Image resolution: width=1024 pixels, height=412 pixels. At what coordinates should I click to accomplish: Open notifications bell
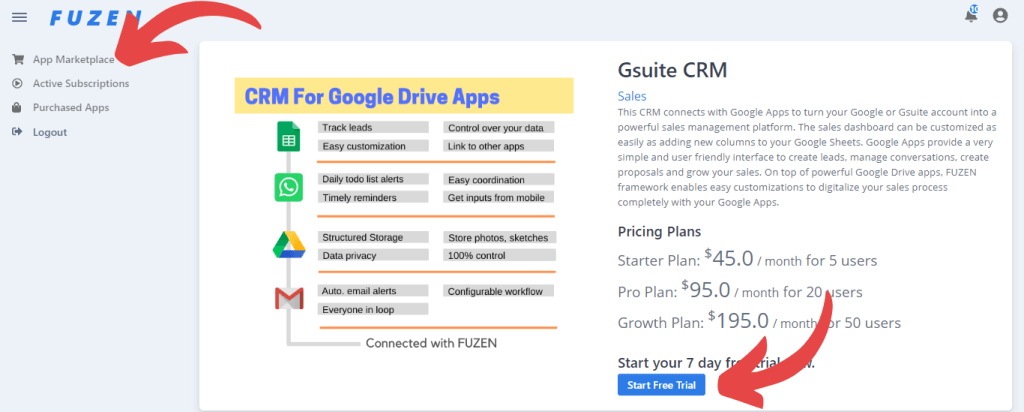(x=971, y=16)
